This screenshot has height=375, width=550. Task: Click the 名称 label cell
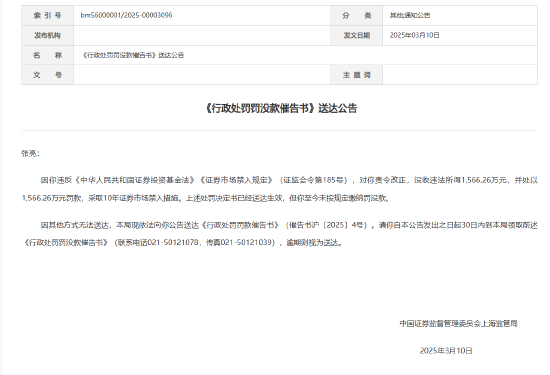pyautogui.click(x=47, y=55)
